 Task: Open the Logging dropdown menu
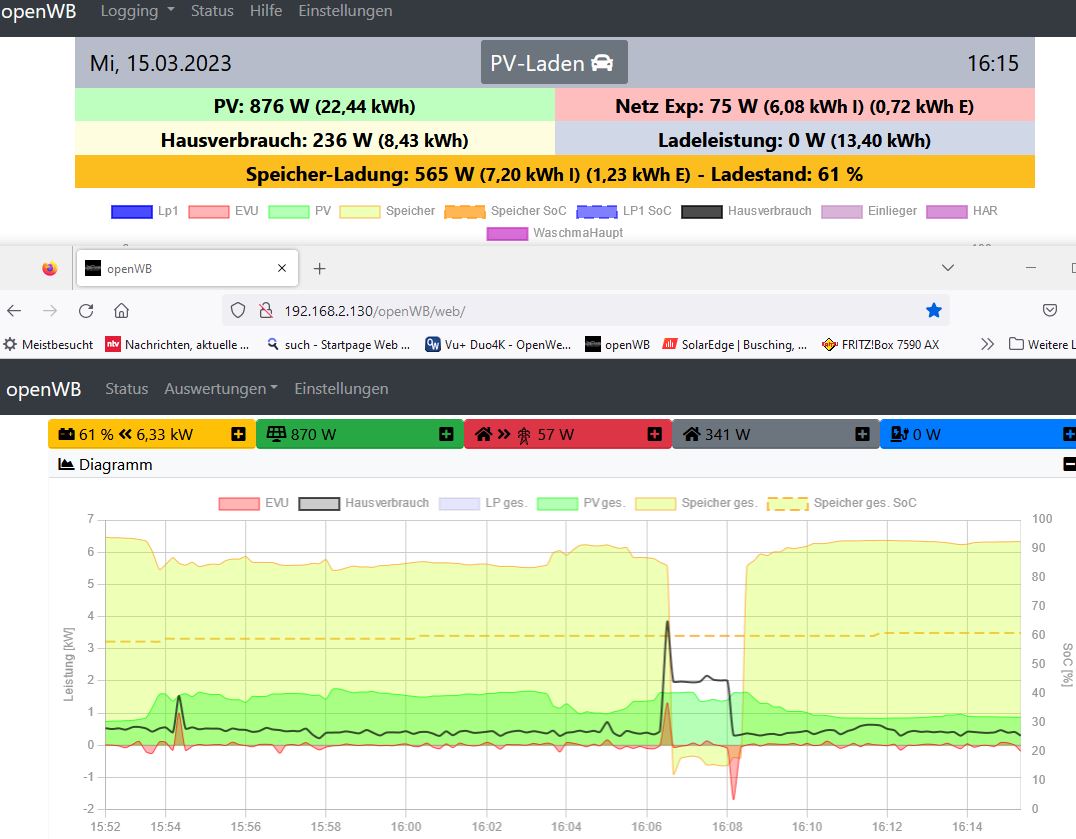pos(137,11)
